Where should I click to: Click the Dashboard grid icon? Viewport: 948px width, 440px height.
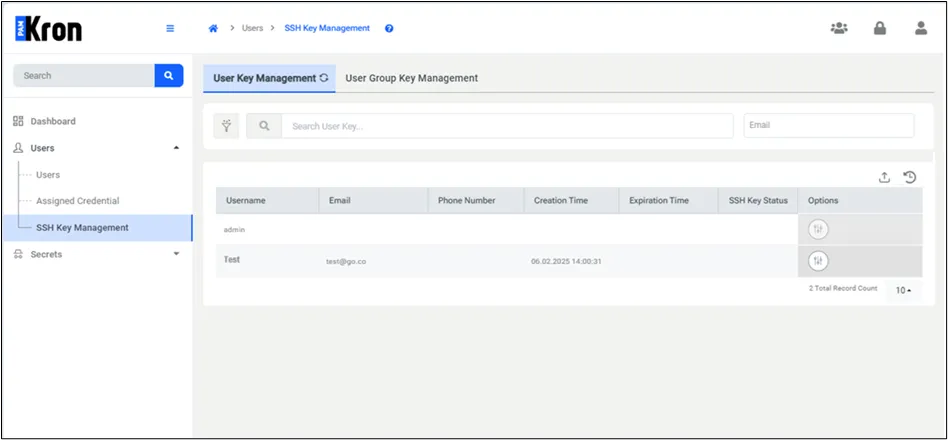[x=18, y=121]
